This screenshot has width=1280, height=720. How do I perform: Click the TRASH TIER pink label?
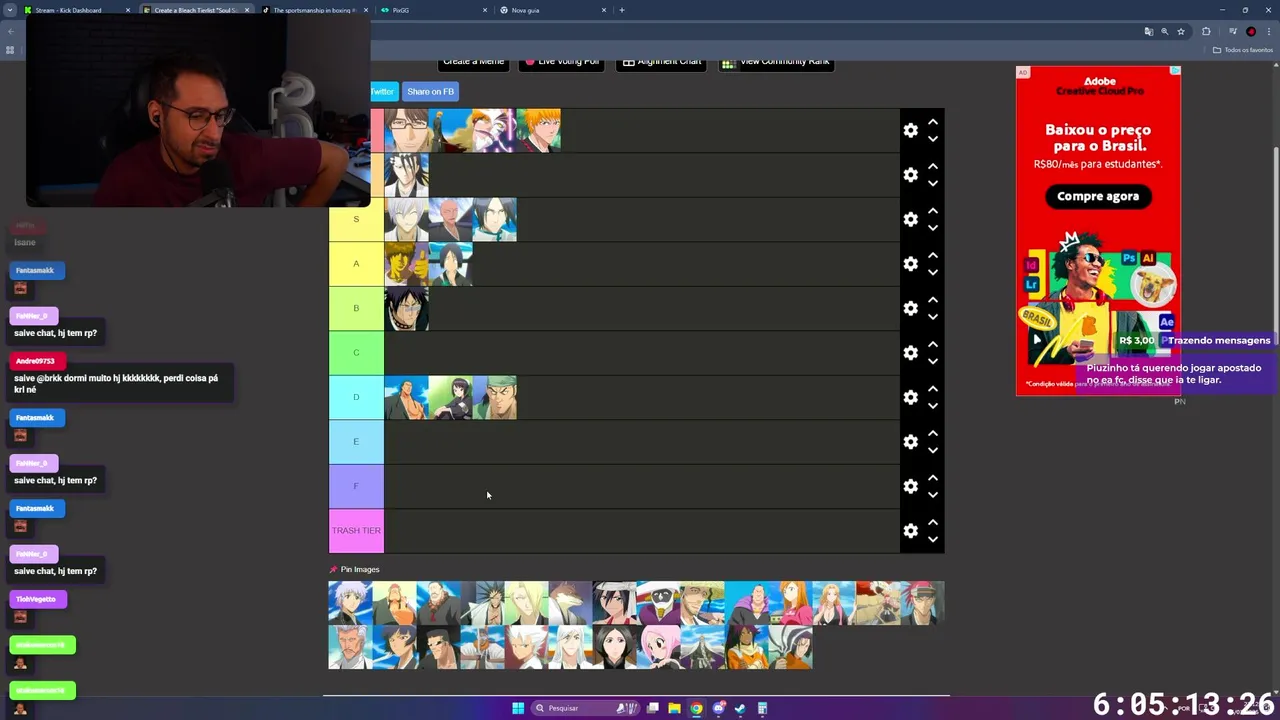(356, 531)
